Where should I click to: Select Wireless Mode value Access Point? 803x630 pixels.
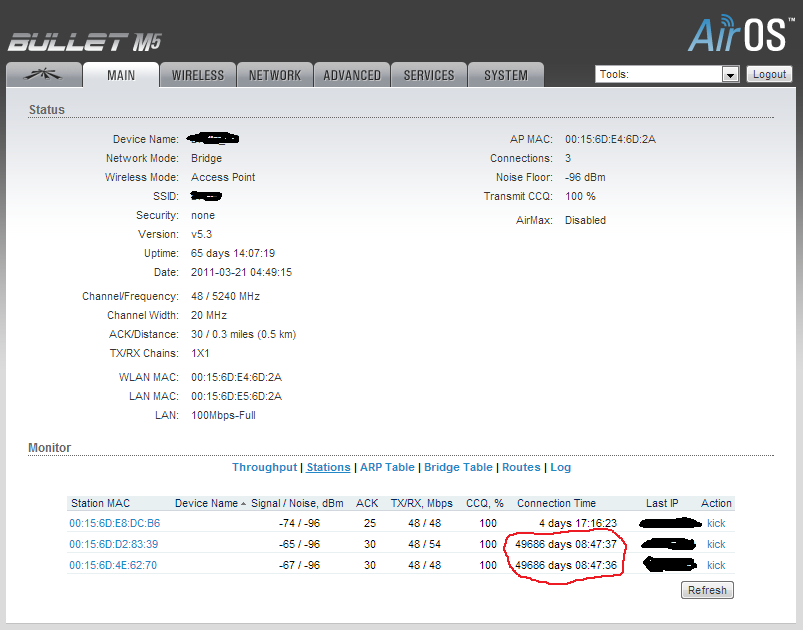click(x=223, y=177)
